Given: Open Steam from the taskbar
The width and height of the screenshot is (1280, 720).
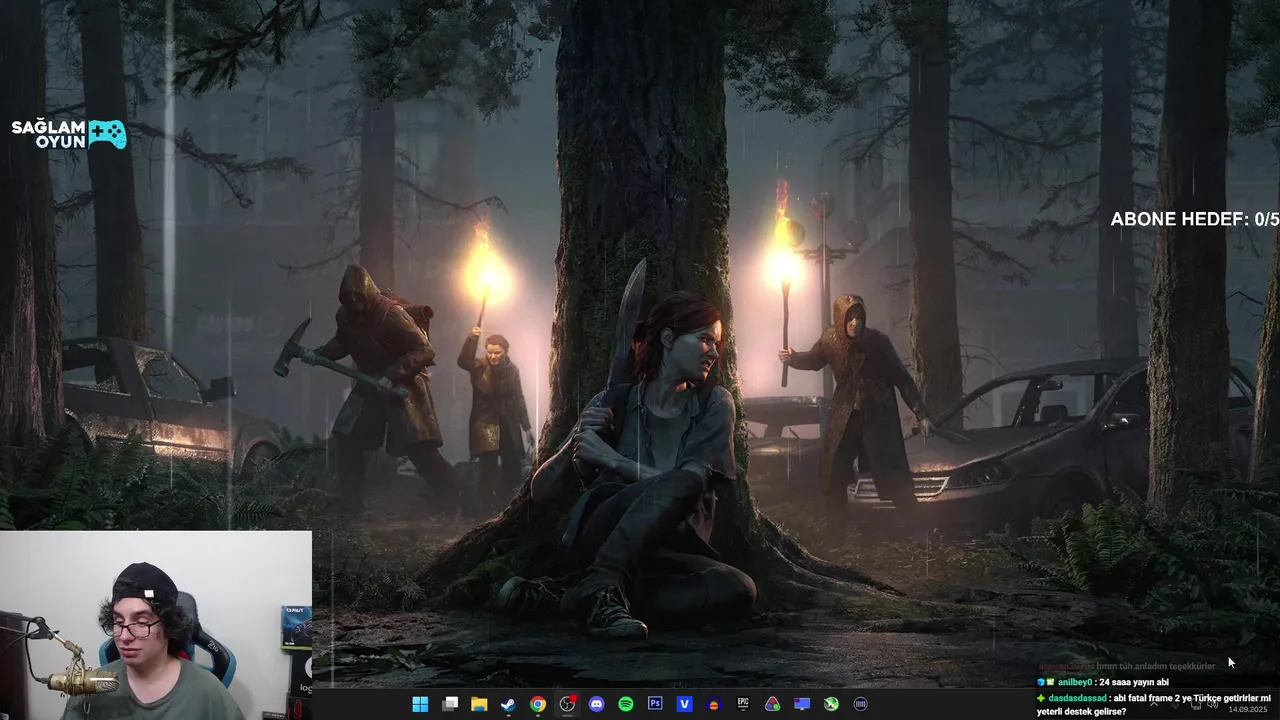Looking at the screenshot, I should tap(508, 704).
